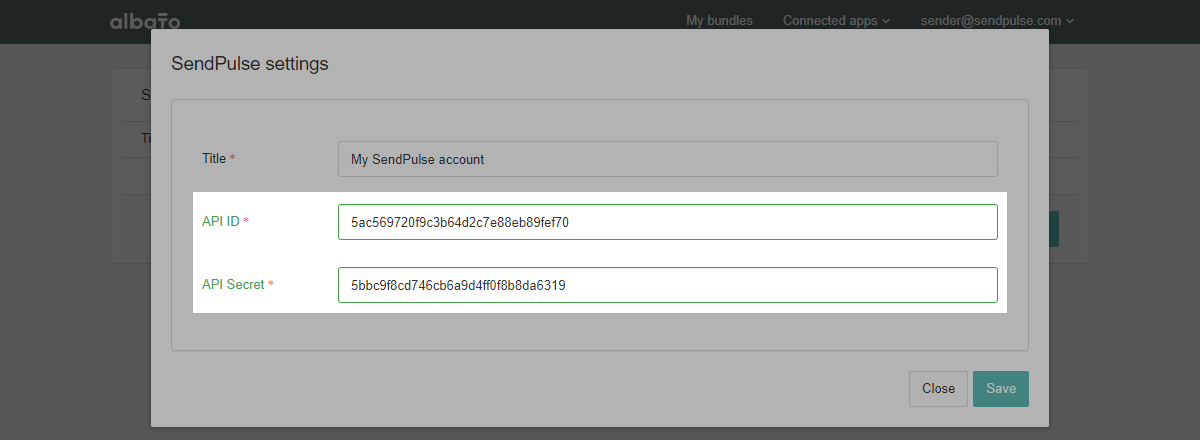Open the sender@sendpulse.com account menu
Image resolution: width=1200 pixels, height=440 pixels.
tap(991, 20)
